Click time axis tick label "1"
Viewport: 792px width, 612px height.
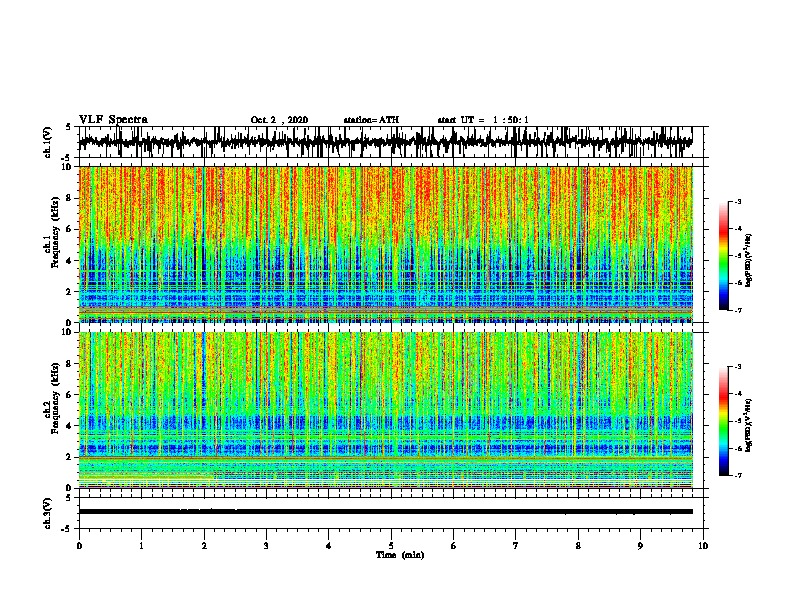pyautogui.click(x=141, y=546)
